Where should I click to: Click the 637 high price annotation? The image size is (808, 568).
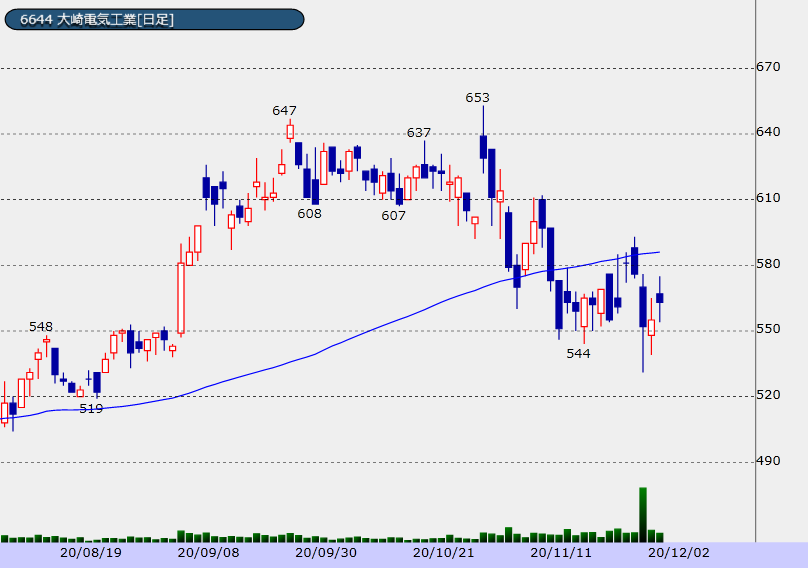click(418, 133)
